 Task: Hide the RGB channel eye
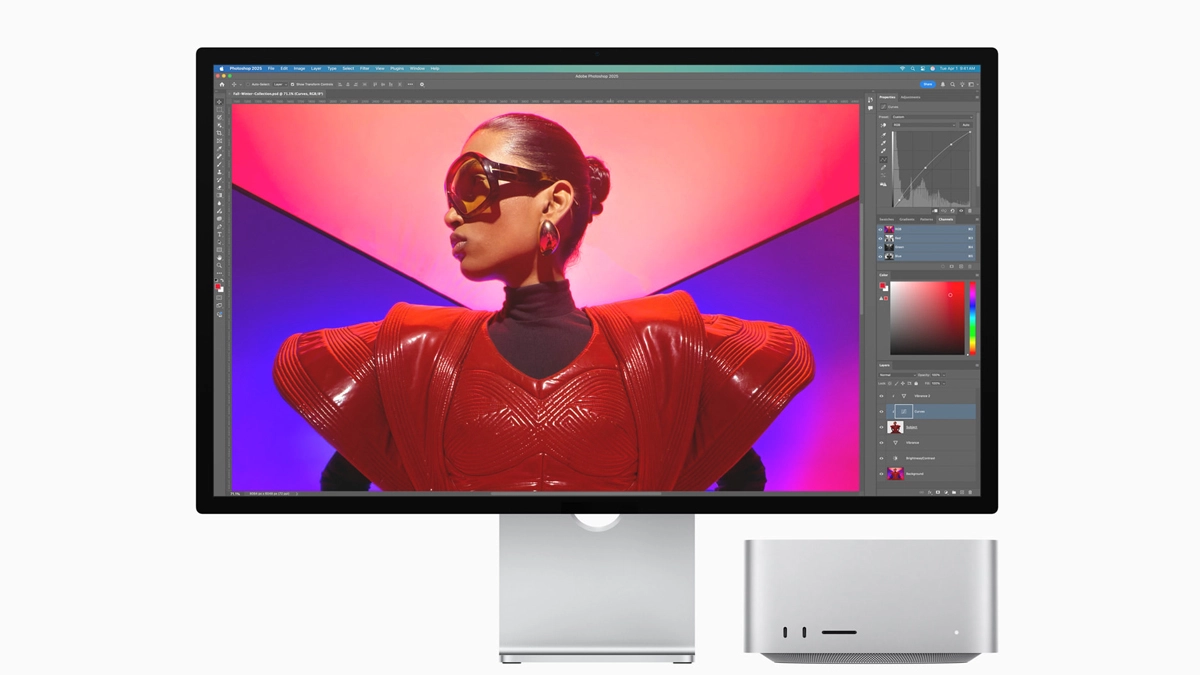pyautogui.click(x=880, y=229)
